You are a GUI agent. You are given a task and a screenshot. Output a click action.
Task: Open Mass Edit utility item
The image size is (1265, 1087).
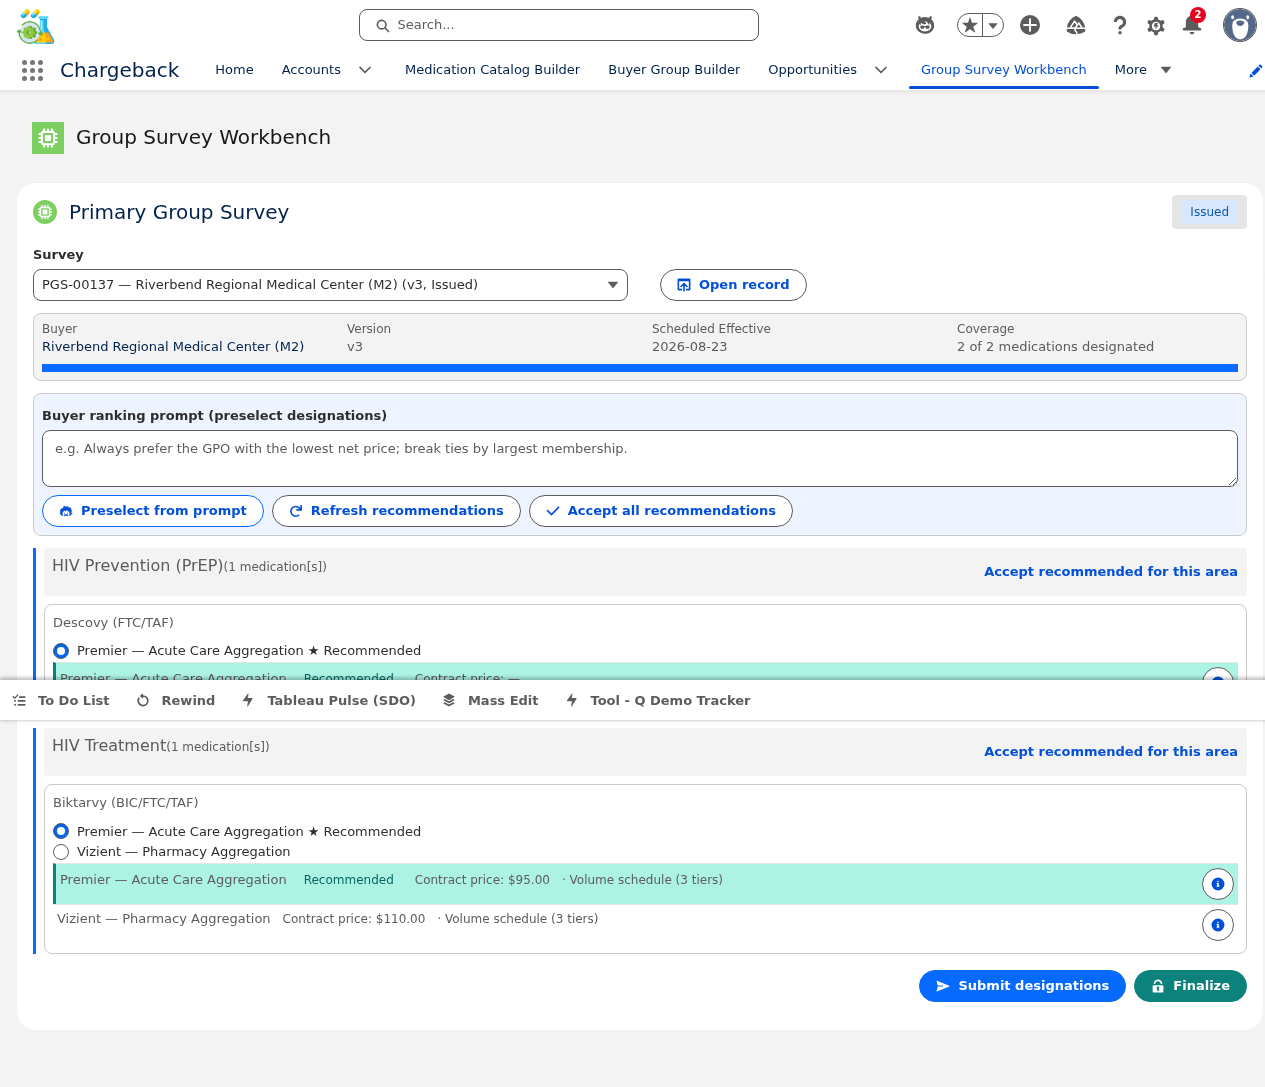pos(490,700)
